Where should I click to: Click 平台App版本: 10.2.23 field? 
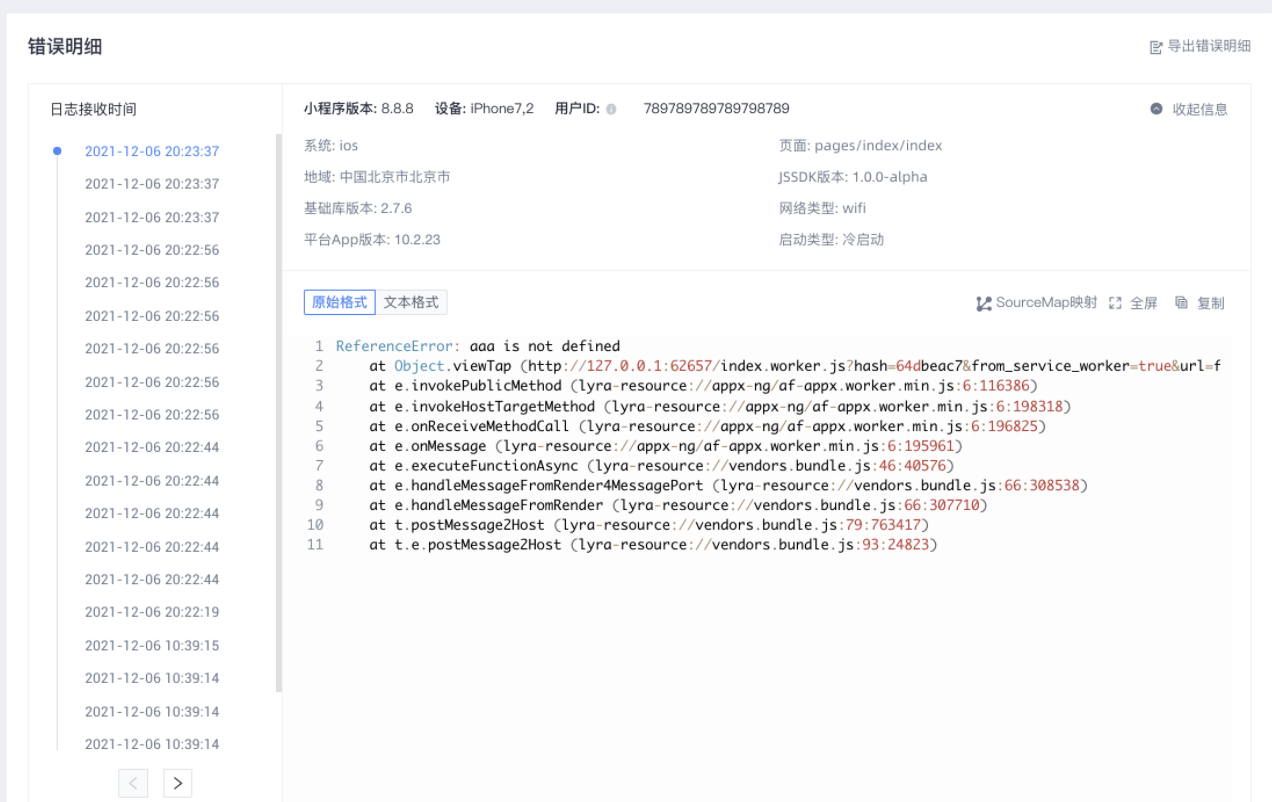pos(372,240)
